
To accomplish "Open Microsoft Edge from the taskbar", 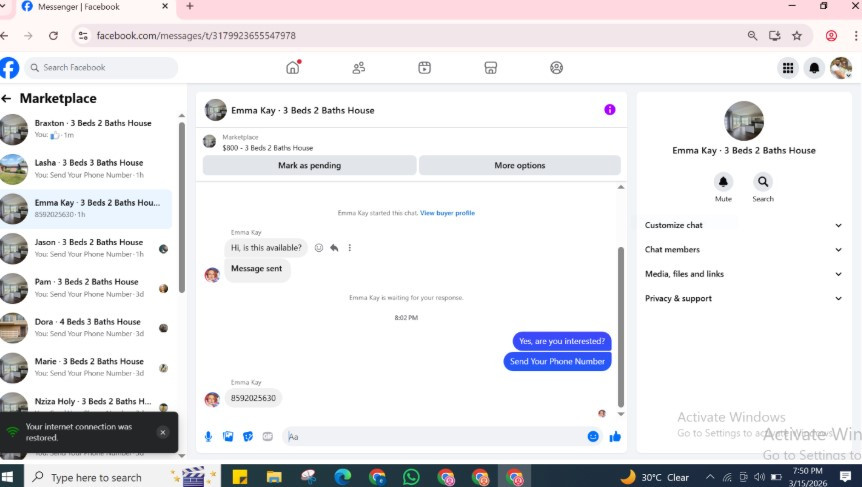I will 342,477.
